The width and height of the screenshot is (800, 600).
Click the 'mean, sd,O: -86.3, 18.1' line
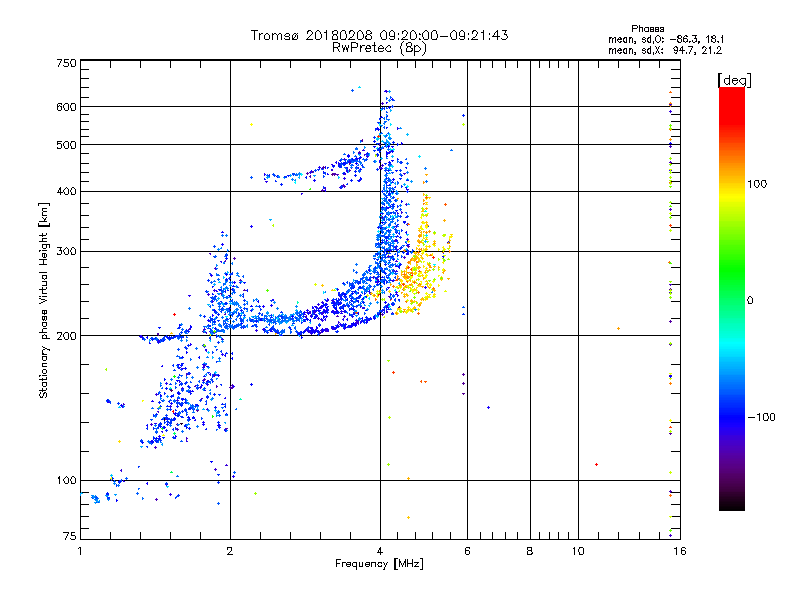click(666, 39)
